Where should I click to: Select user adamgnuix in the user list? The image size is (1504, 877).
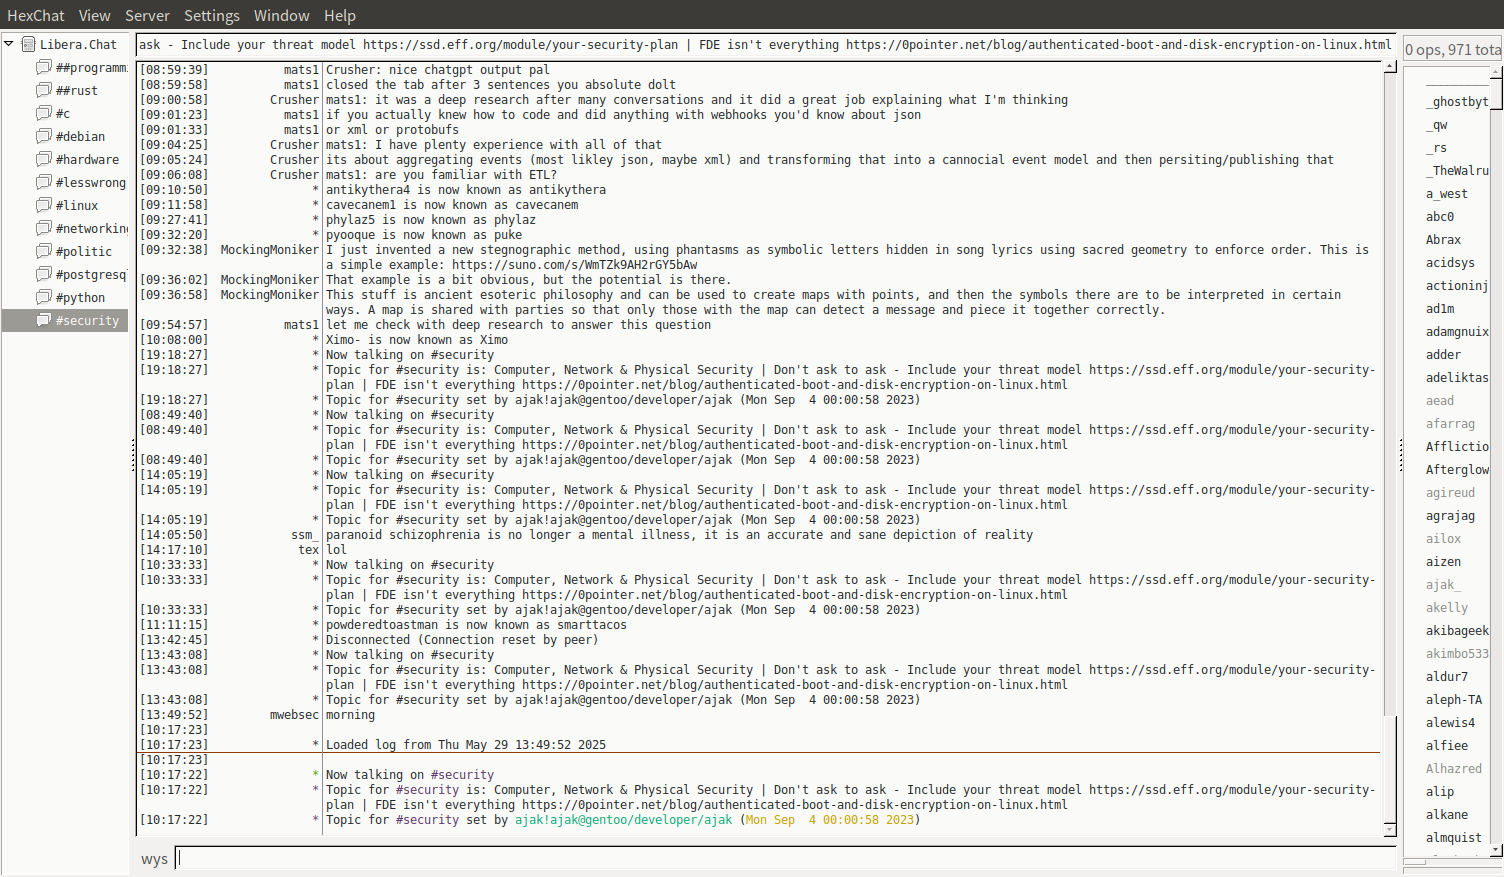tap(1457, 332)
